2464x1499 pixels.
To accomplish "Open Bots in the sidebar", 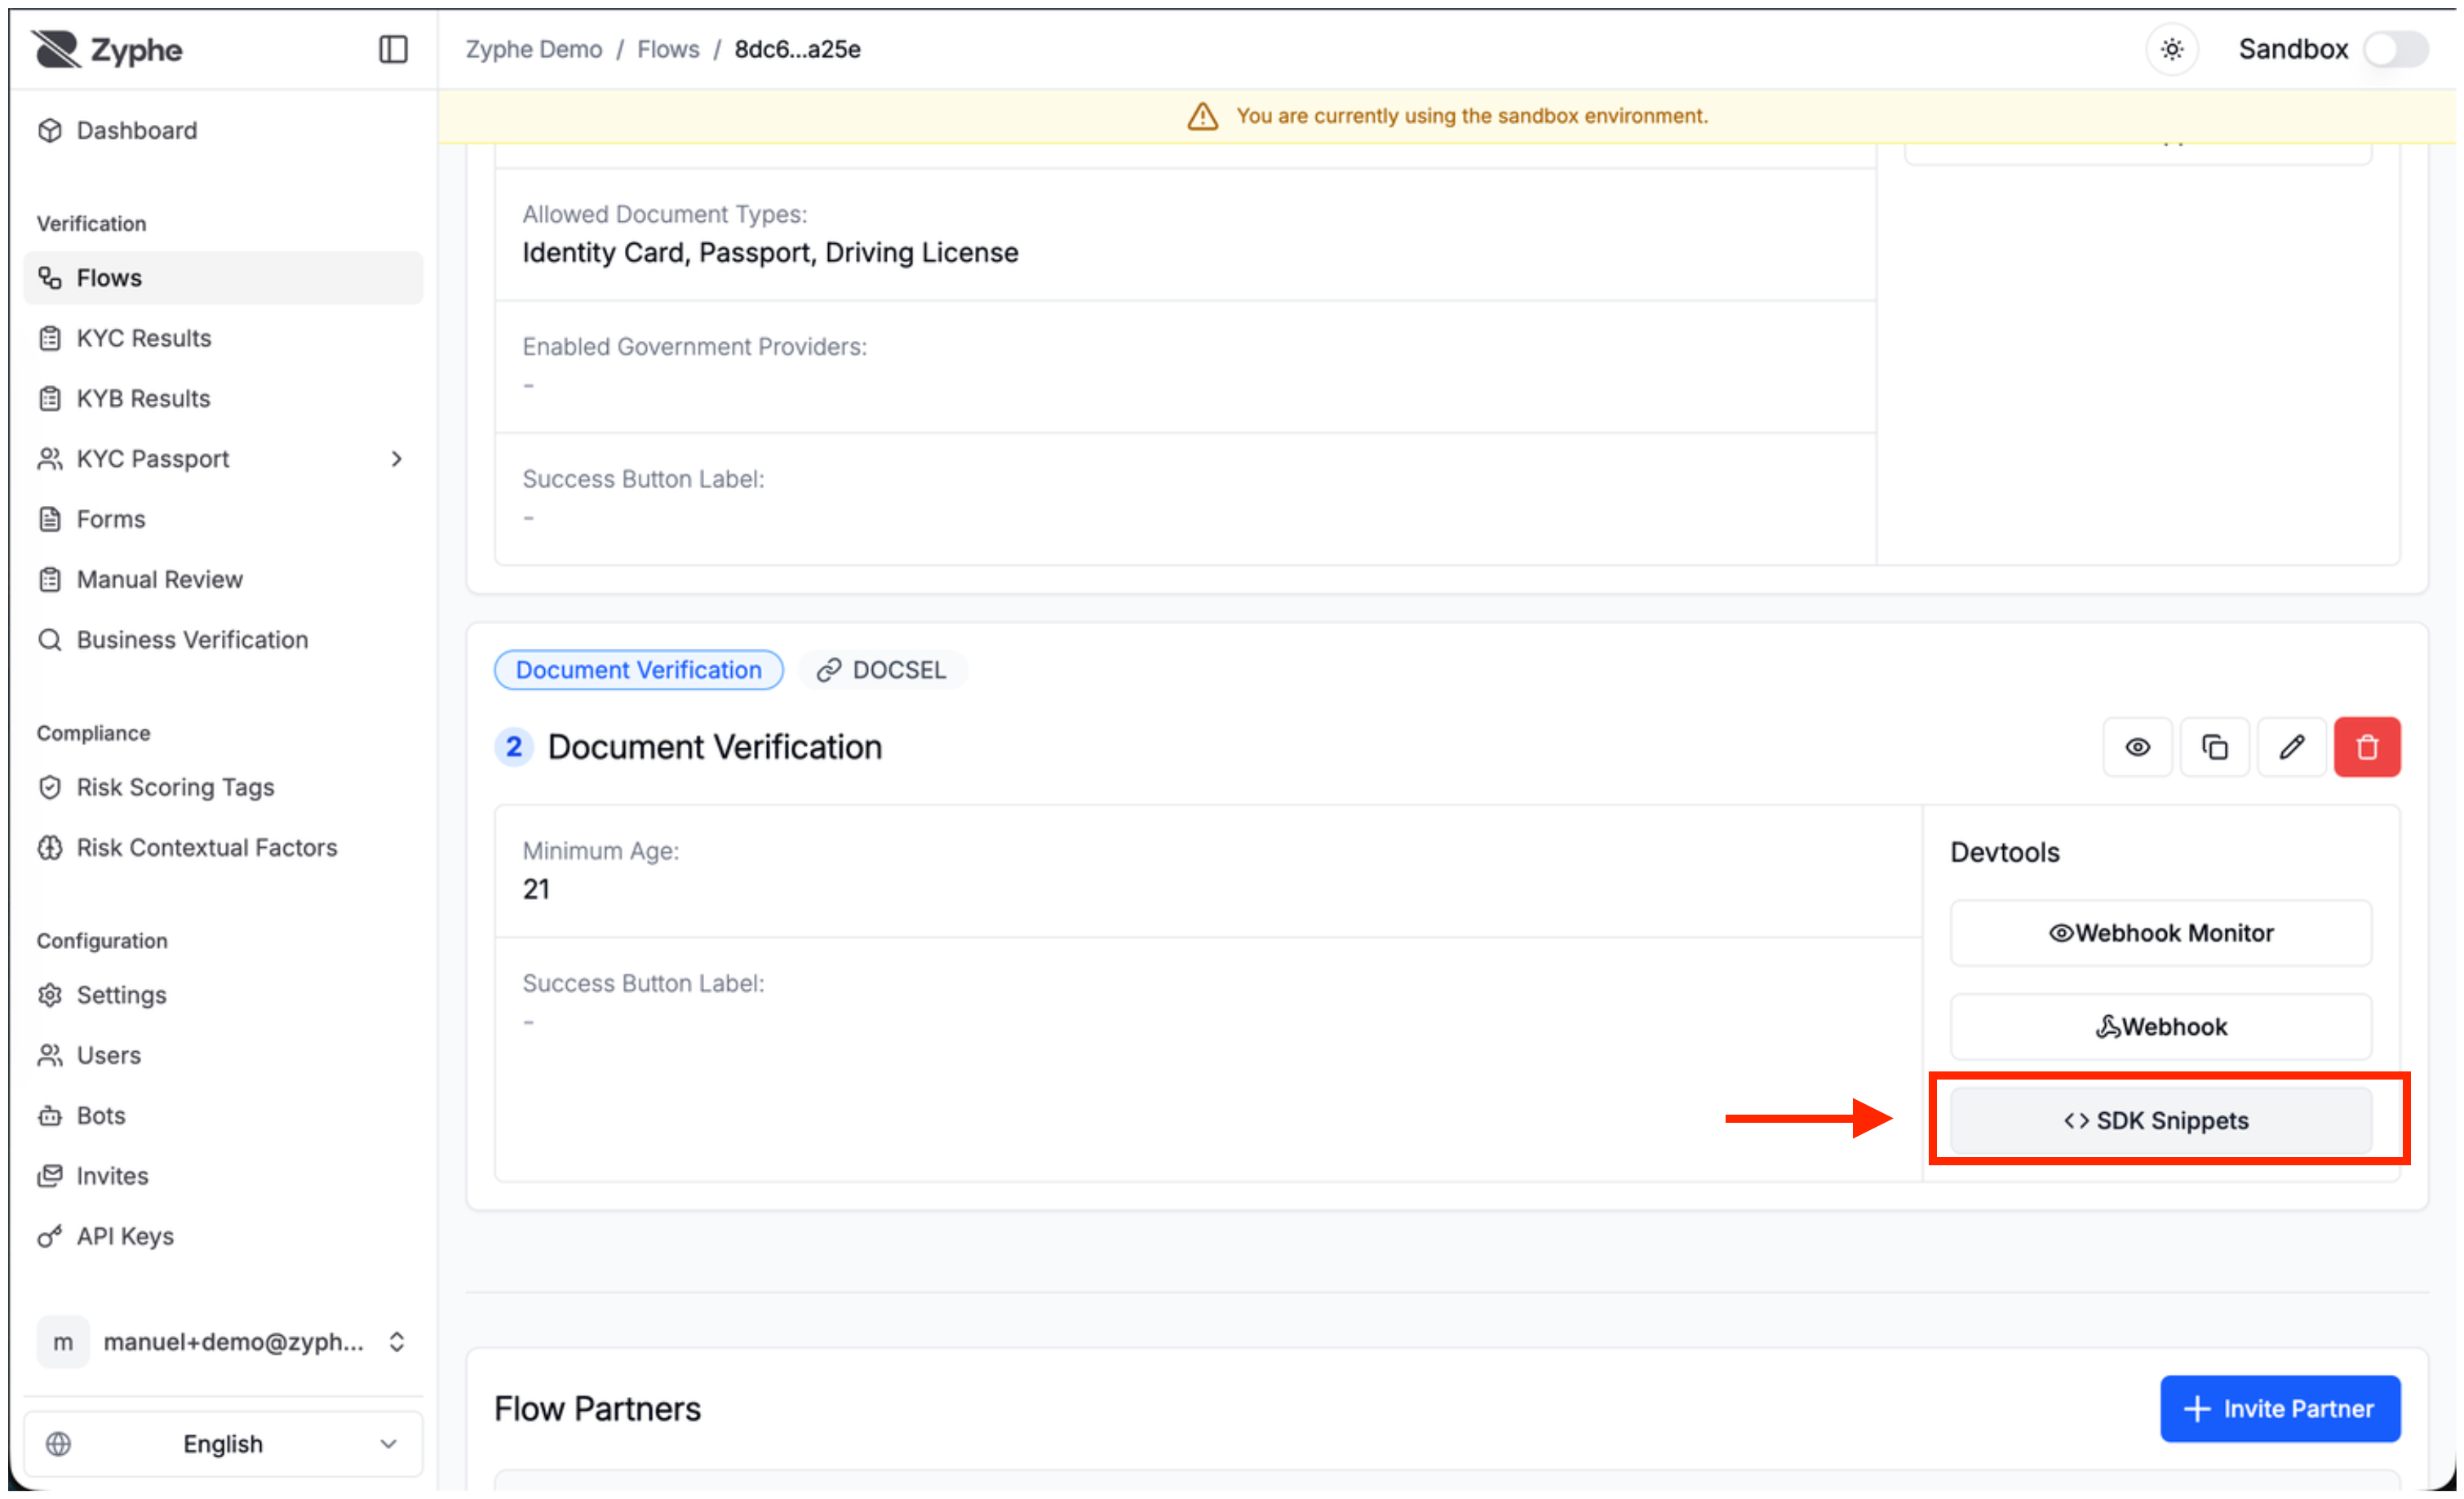I will (x=222, y=1115).
